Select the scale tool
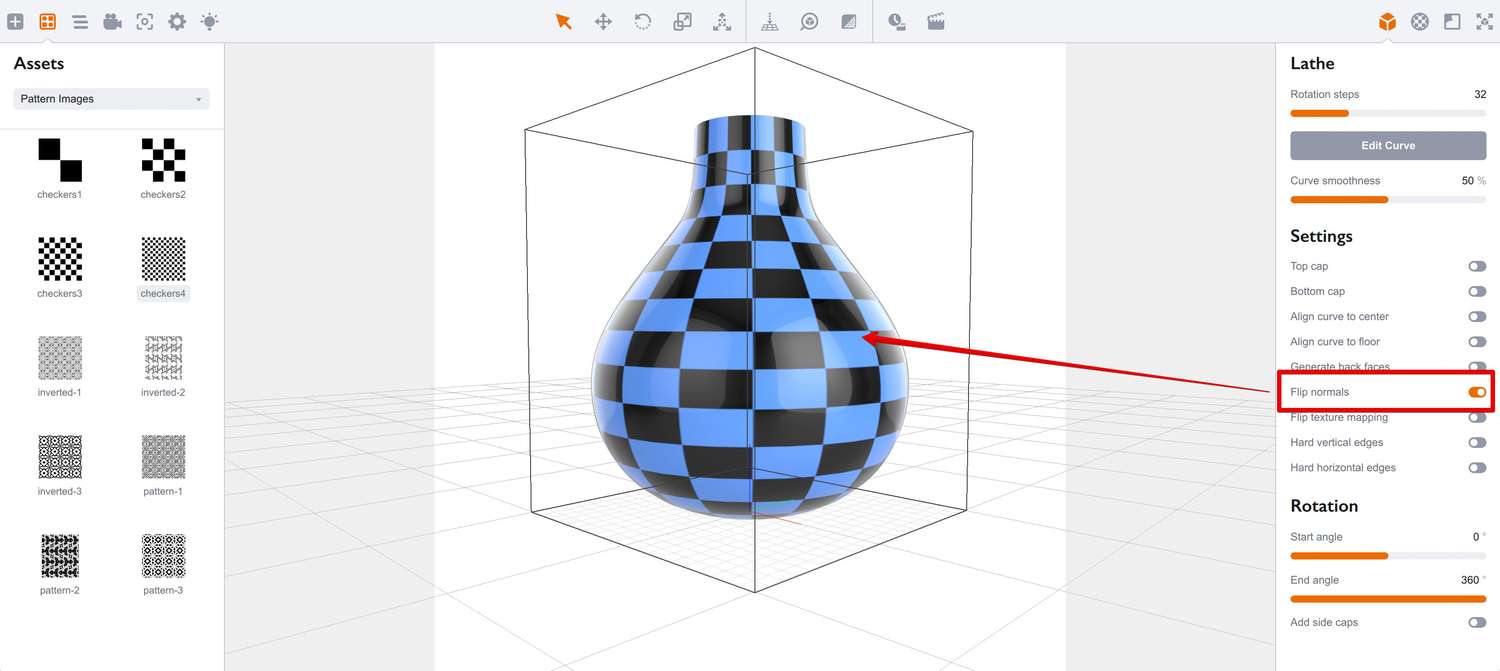The height and width of the screenshot is (671, 1500). 682,21
